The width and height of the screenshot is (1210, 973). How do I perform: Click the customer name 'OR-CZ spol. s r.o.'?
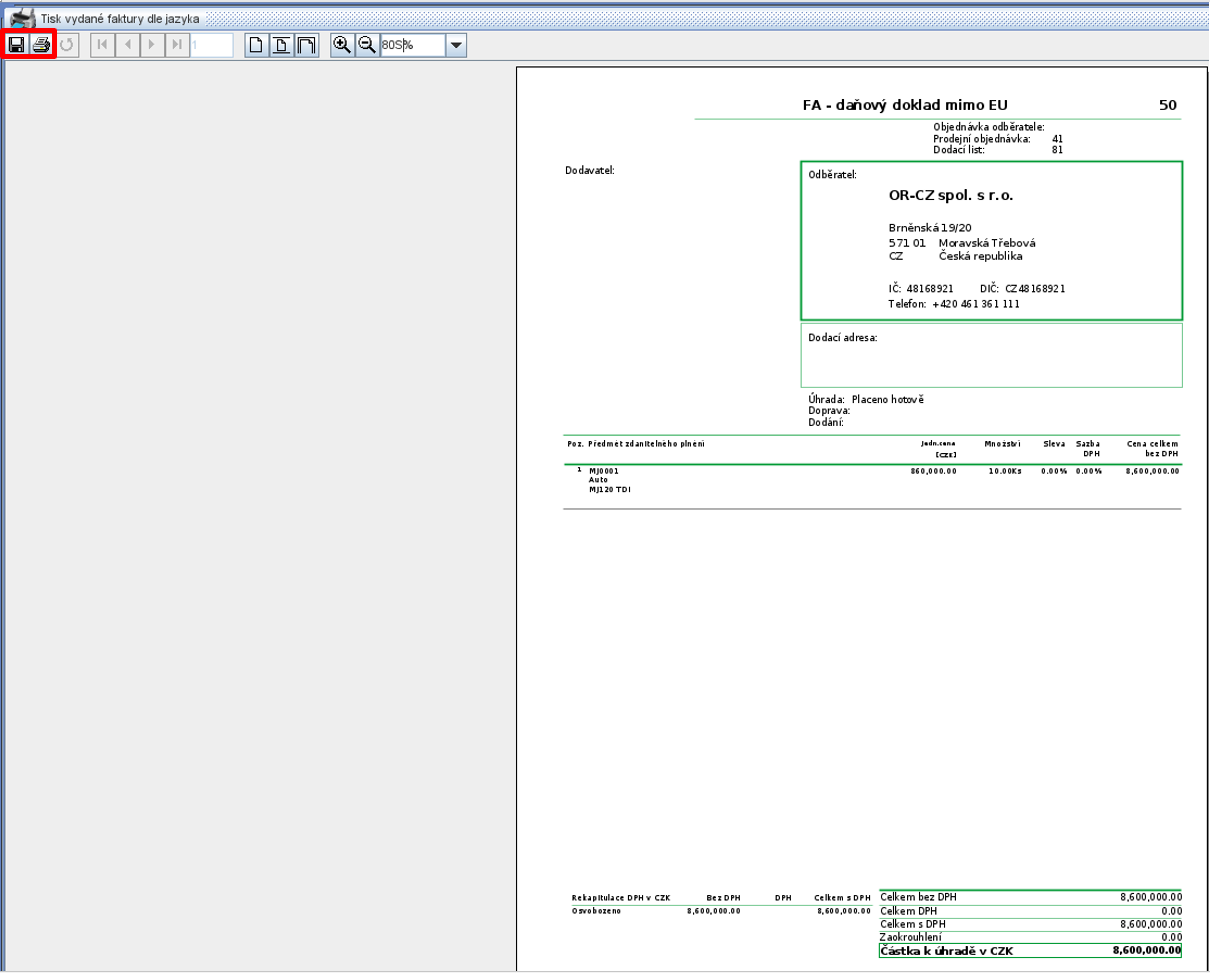pos(950,196)
